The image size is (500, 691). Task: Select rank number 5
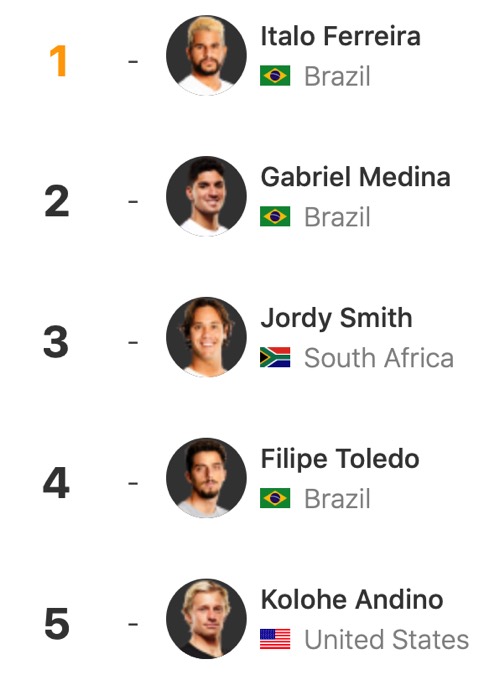click(57, 624)
